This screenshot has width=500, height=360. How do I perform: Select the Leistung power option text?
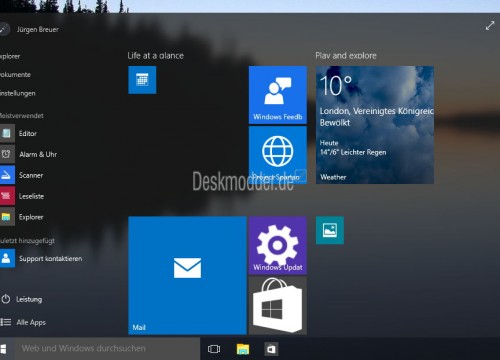coord(29,299)
